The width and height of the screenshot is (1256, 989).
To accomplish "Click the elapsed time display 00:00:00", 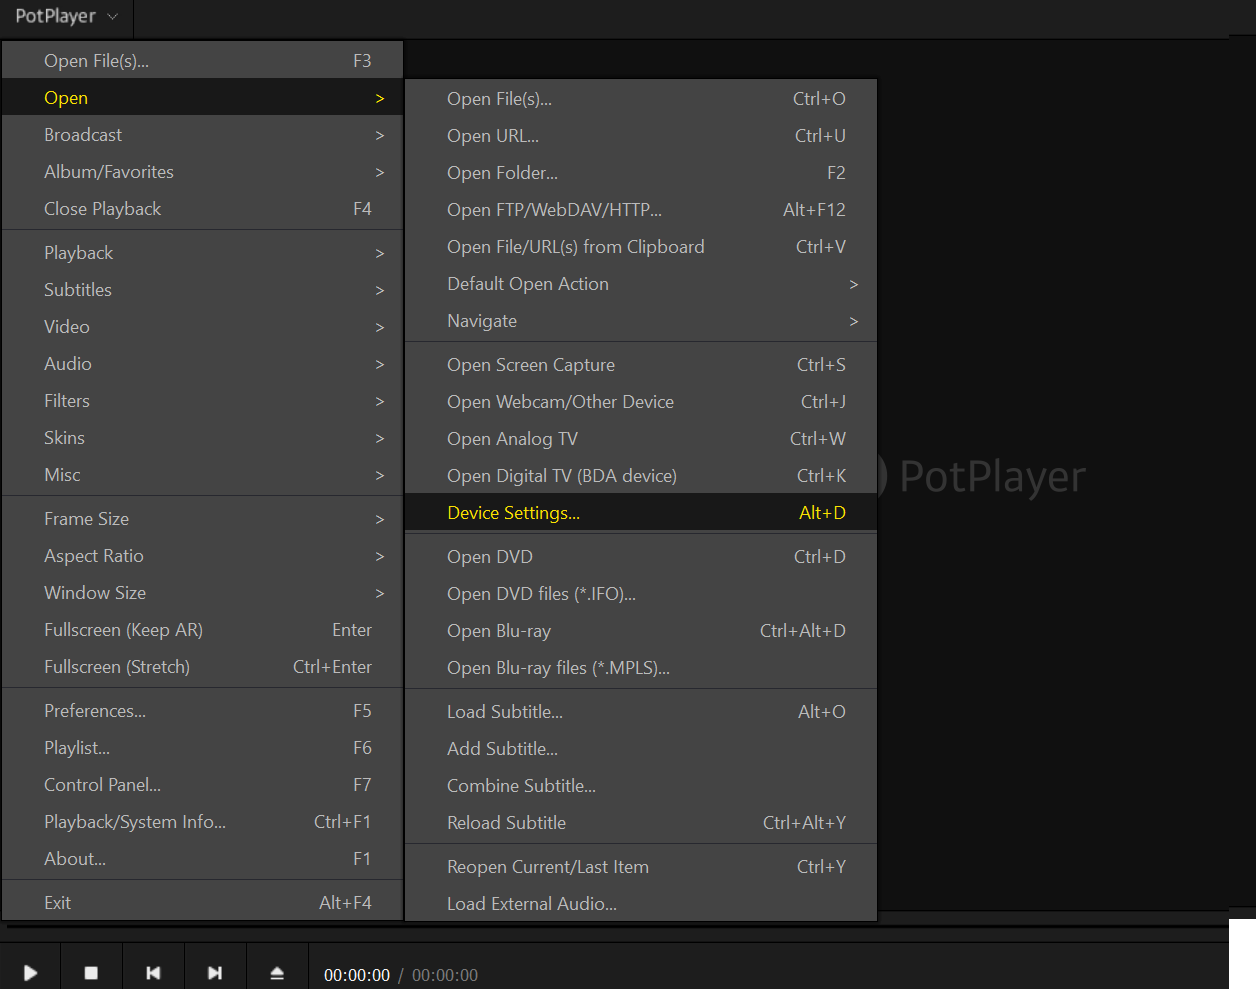I will tap(357, 975).
